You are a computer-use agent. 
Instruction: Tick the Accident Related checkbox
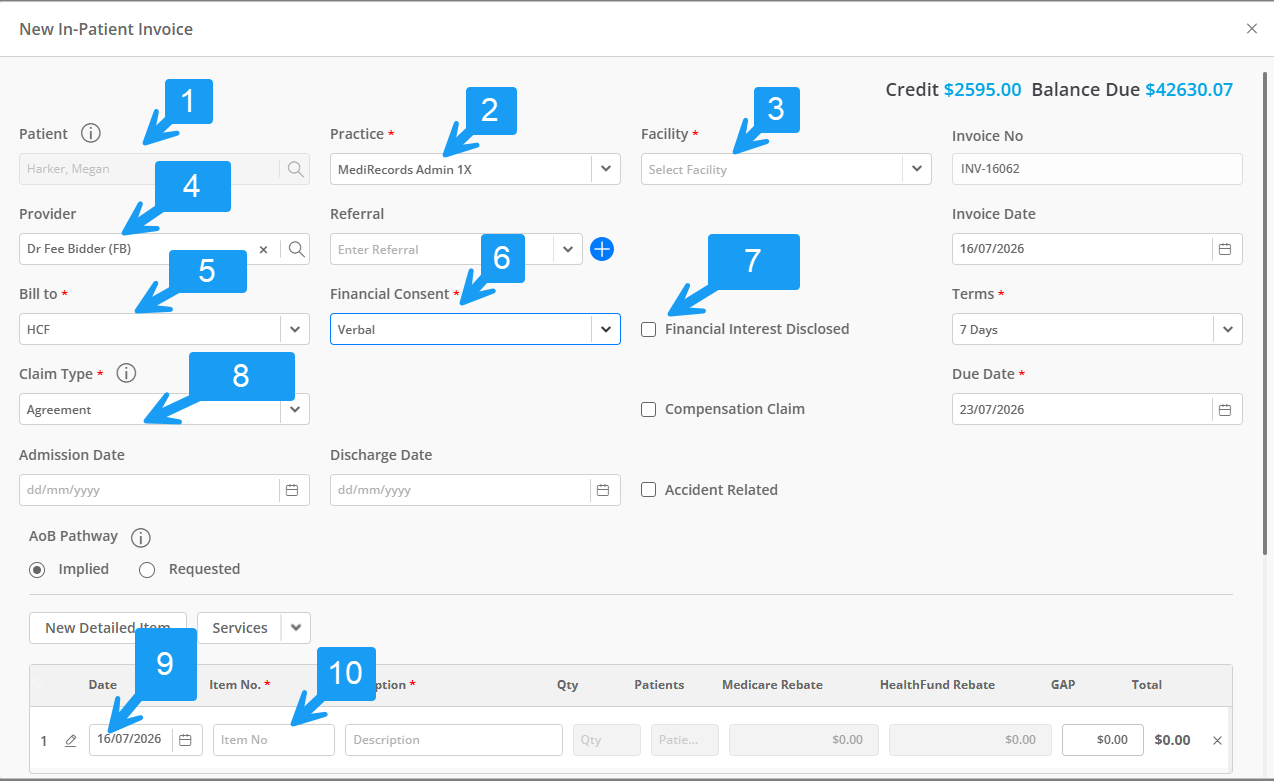tap(649, 490)
